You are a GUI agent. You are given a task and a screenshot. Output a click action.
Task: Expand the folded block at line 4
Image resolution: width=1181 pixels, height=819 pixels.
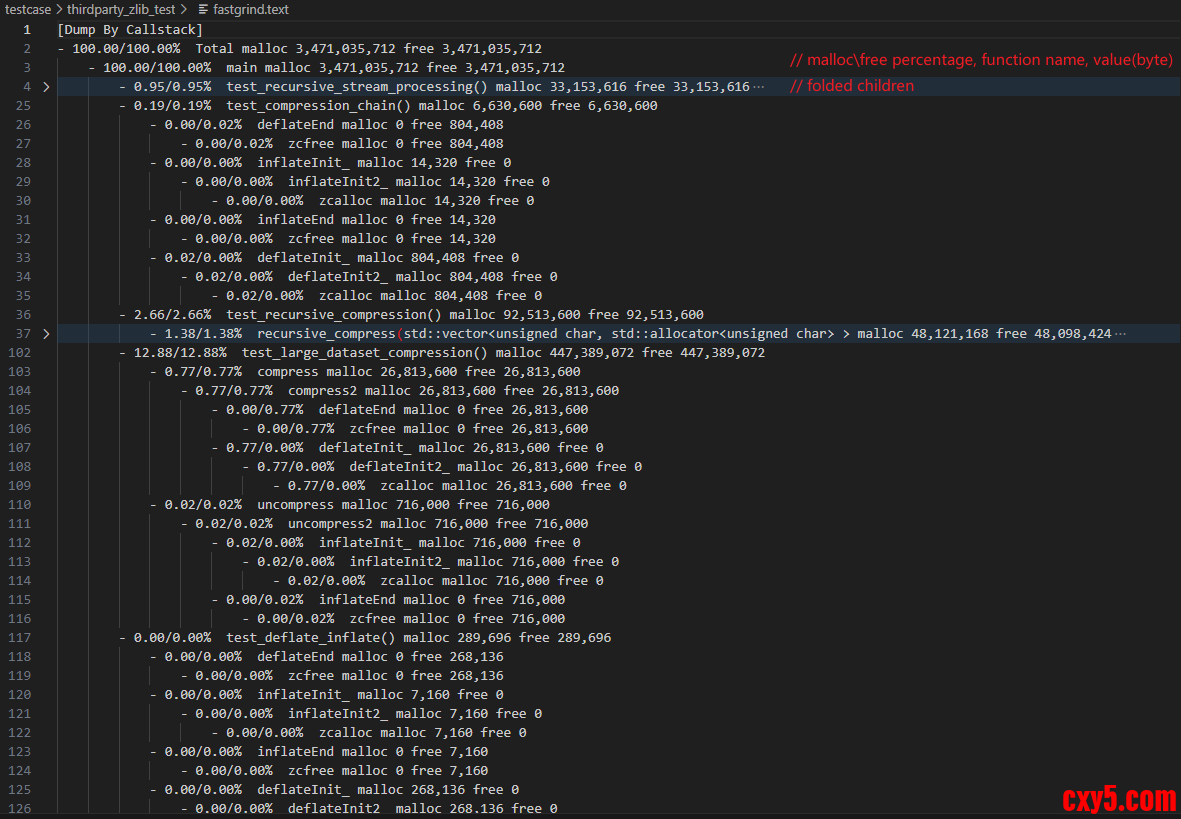46,87
